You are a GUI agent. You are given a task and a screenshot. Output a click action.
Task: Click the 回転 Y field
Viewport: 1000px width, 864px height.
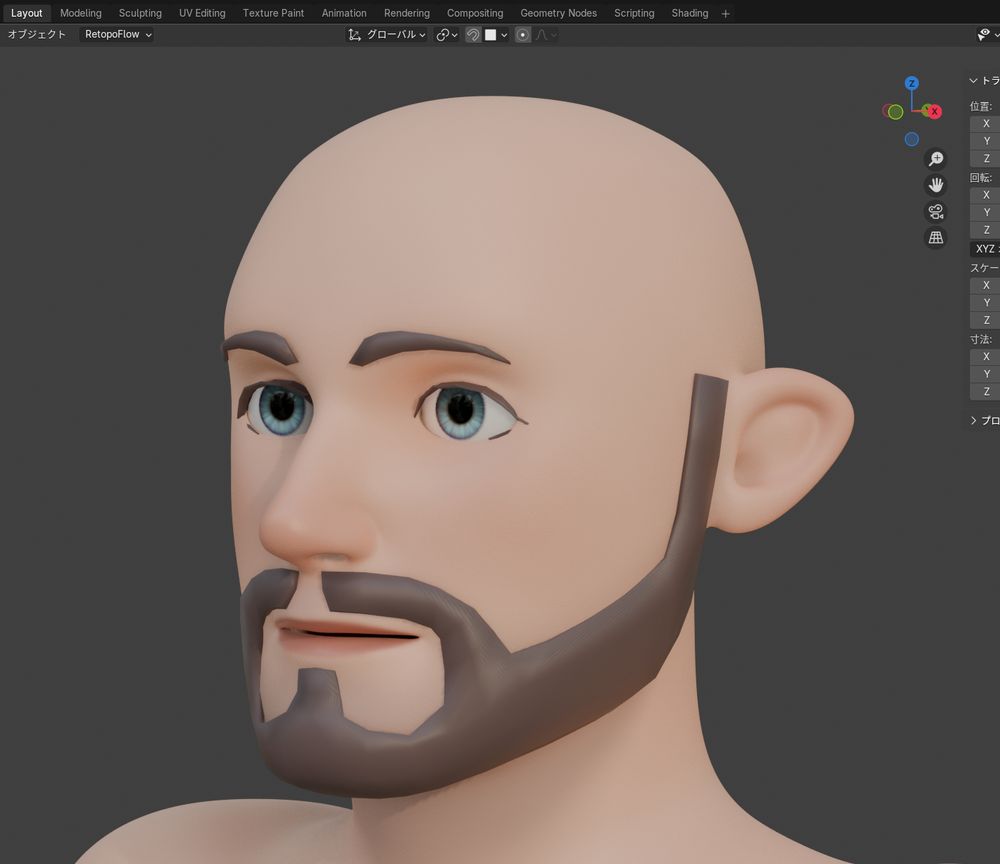tap(985, 212)
